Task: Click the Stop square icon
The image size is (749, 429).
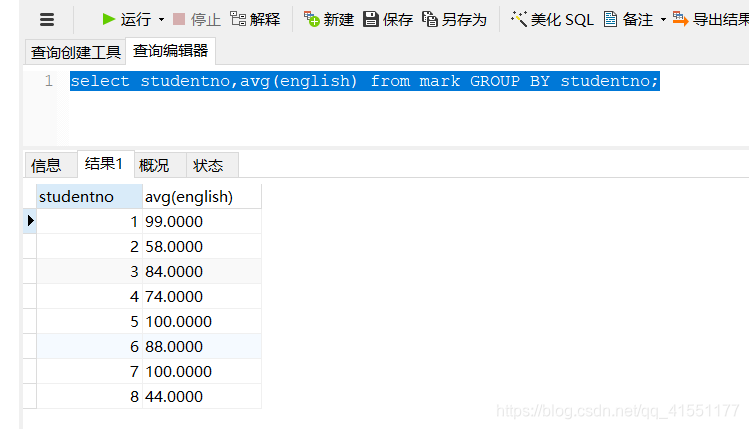Action: click(179, 19)
